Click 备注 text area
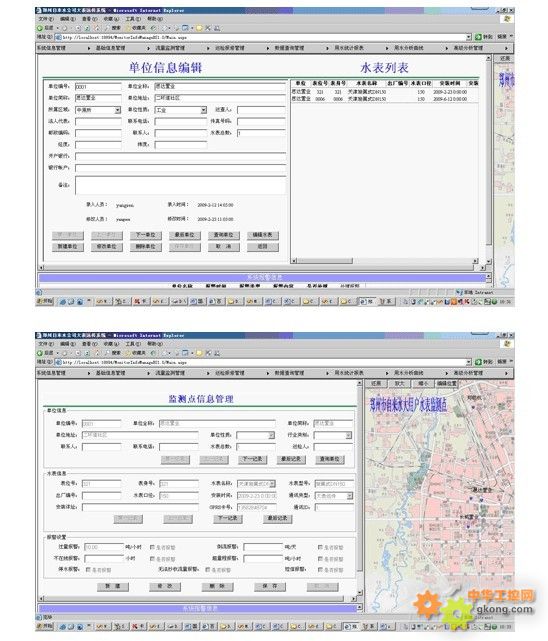The width and height of the screenshot is (548, 641). click(x=180, y=185)
